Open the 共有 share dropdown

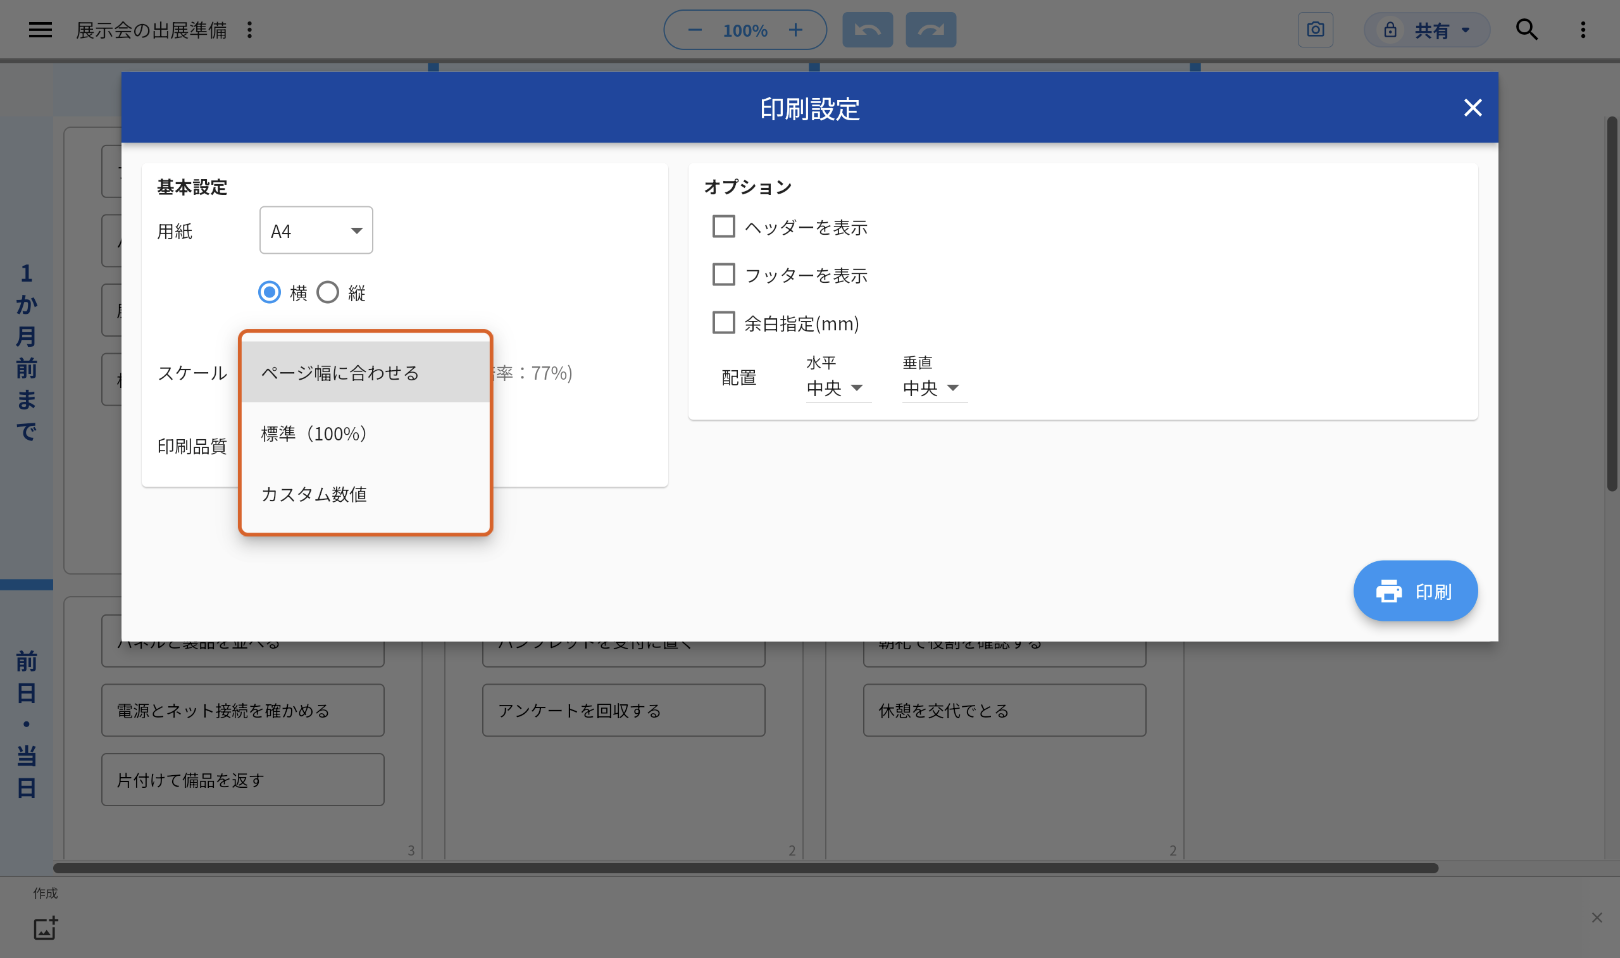(x=1427, y=30)
